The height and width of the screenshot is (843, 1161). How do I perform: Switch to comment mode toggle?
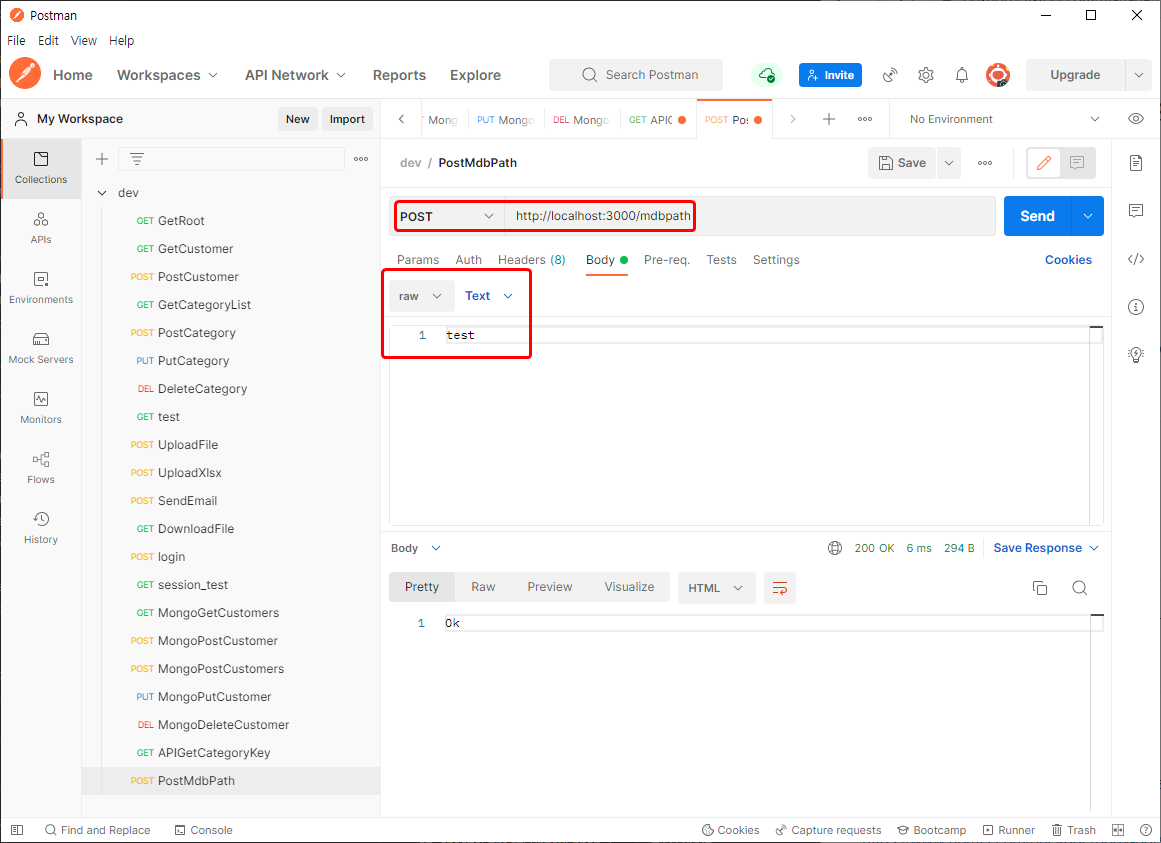pyautogui.click(x=1077, y=163)
